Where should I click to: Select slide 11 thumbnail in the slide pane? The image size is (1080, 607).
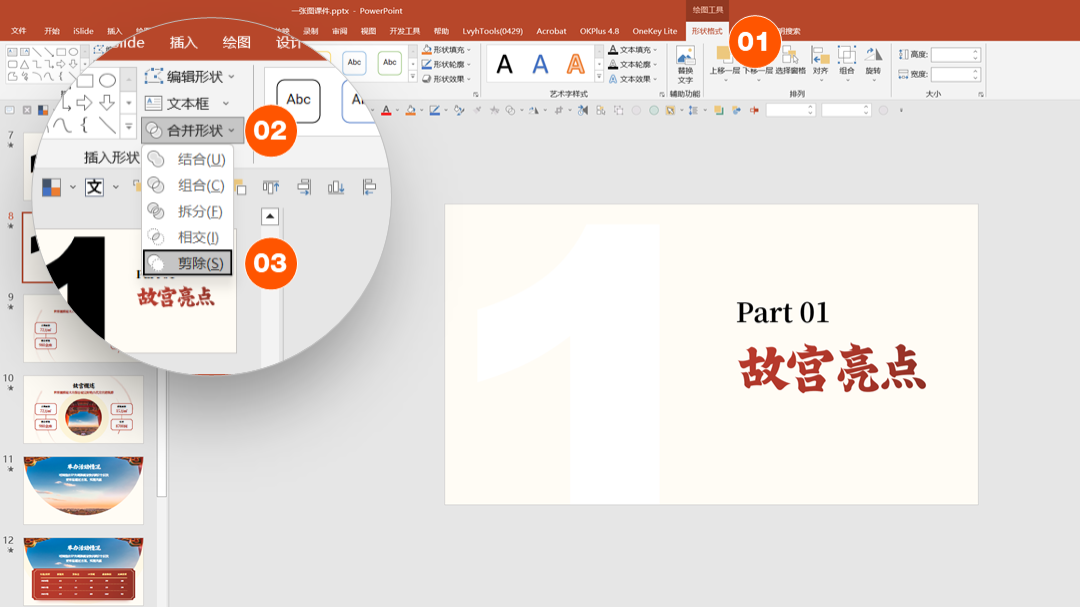[83, 490]
